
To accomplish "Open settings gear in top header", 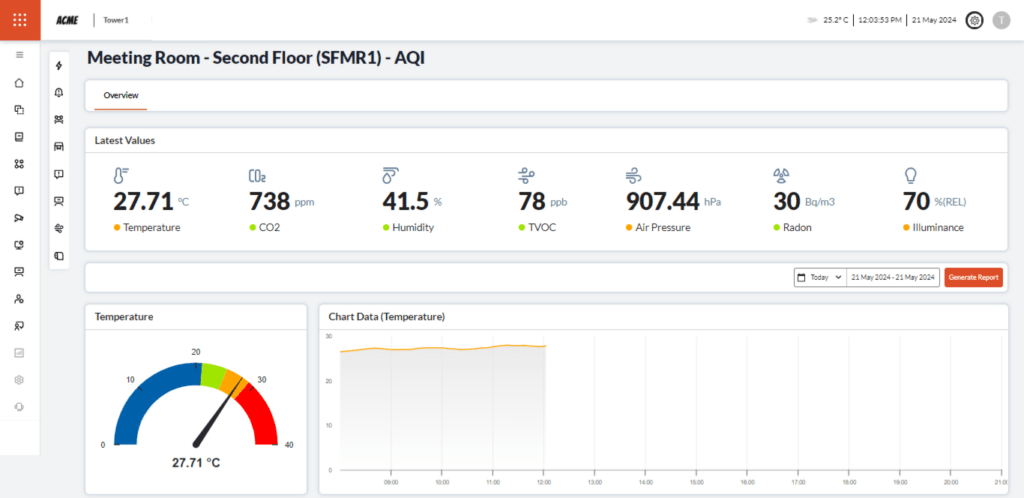I will click(974, 20).
